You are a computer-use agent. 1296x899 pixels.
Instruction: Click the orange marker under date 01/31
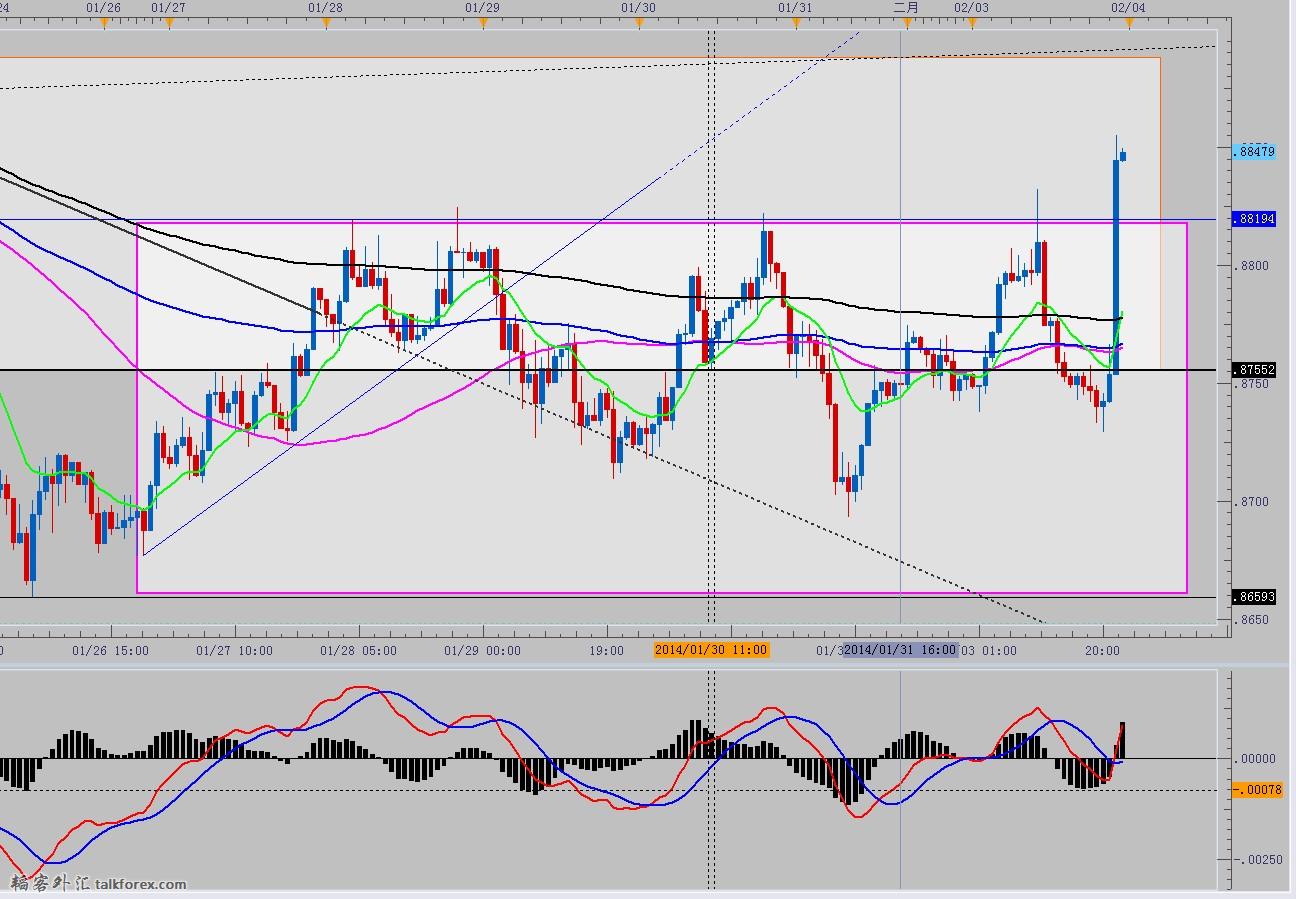pos(795,24)
